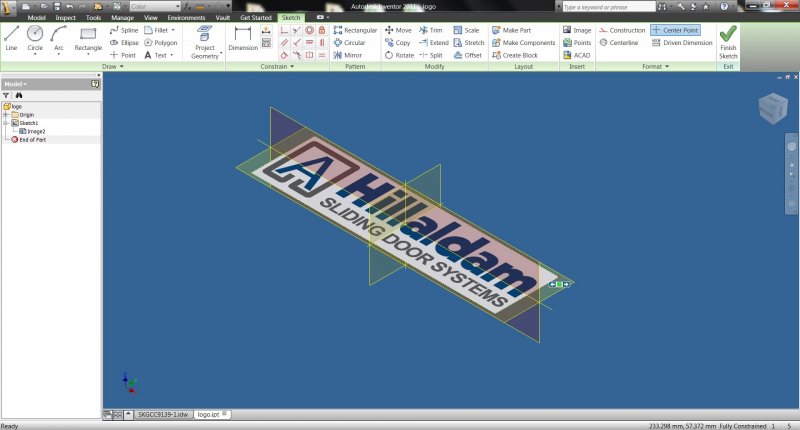The width and height of the screenshot is (800, 430).
Task: Use the Mirror pattern tool
Action: click(x=347, y=55)
